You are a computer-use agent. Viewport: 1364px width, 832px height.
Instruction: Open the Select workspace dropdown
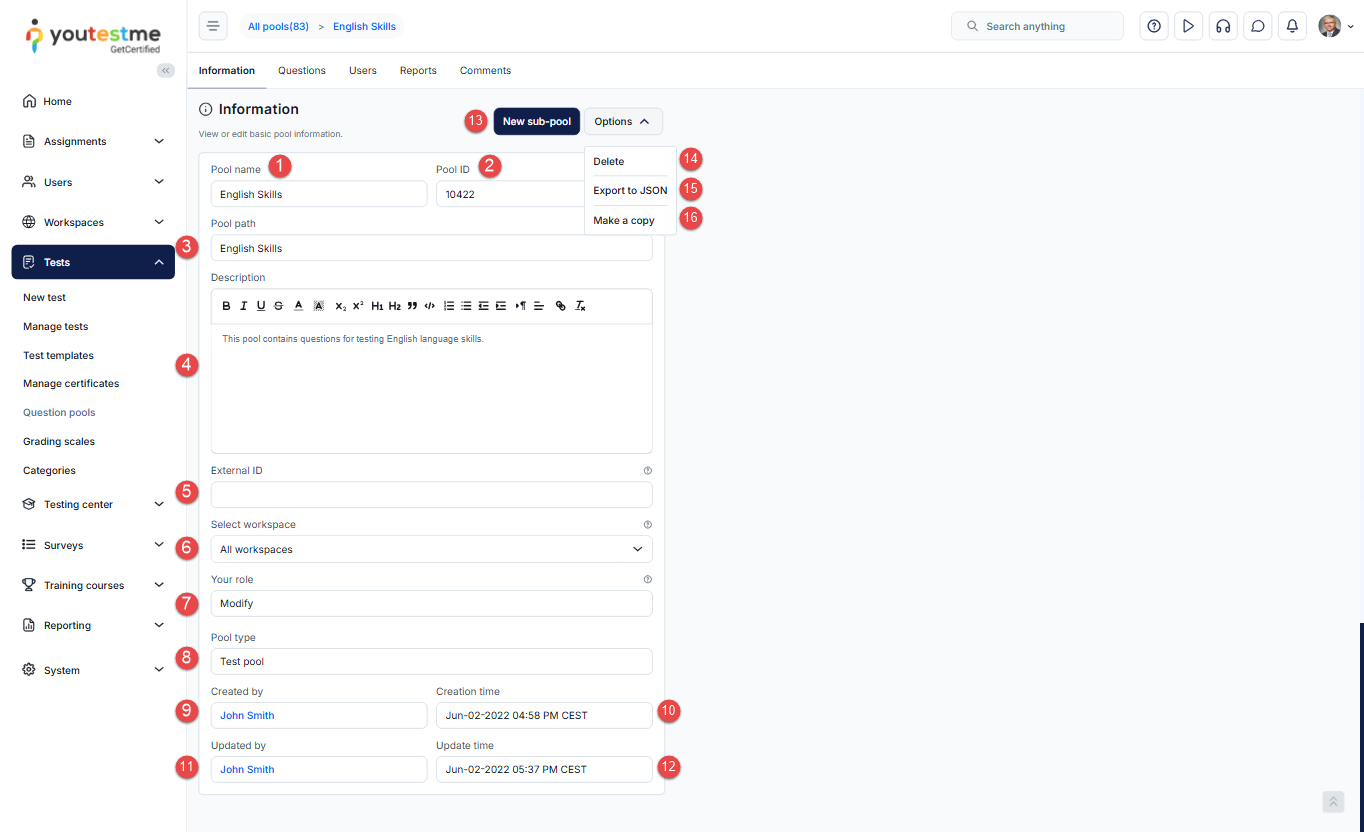click(431, 549)
